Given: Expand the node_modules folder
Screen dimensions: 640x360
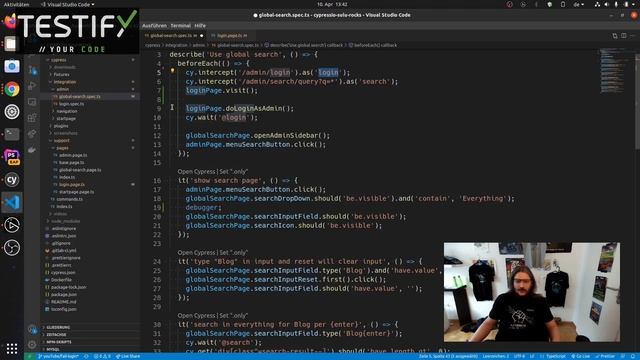Looking at the screenshot, I should pyautogui.click(x=65, y=221).
